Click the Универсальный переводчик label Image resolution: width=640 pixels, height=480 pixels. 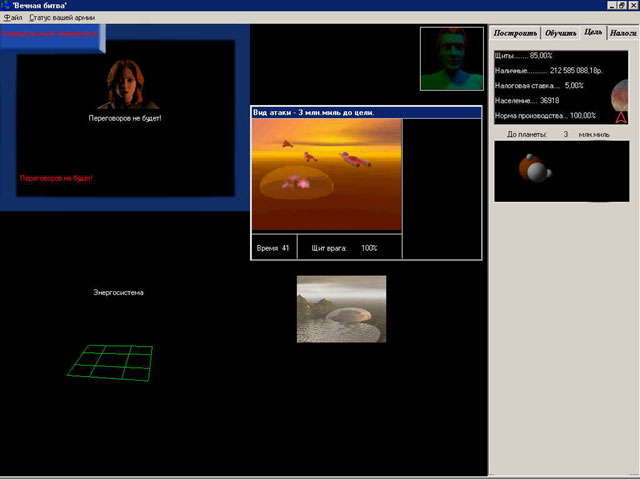50,33
